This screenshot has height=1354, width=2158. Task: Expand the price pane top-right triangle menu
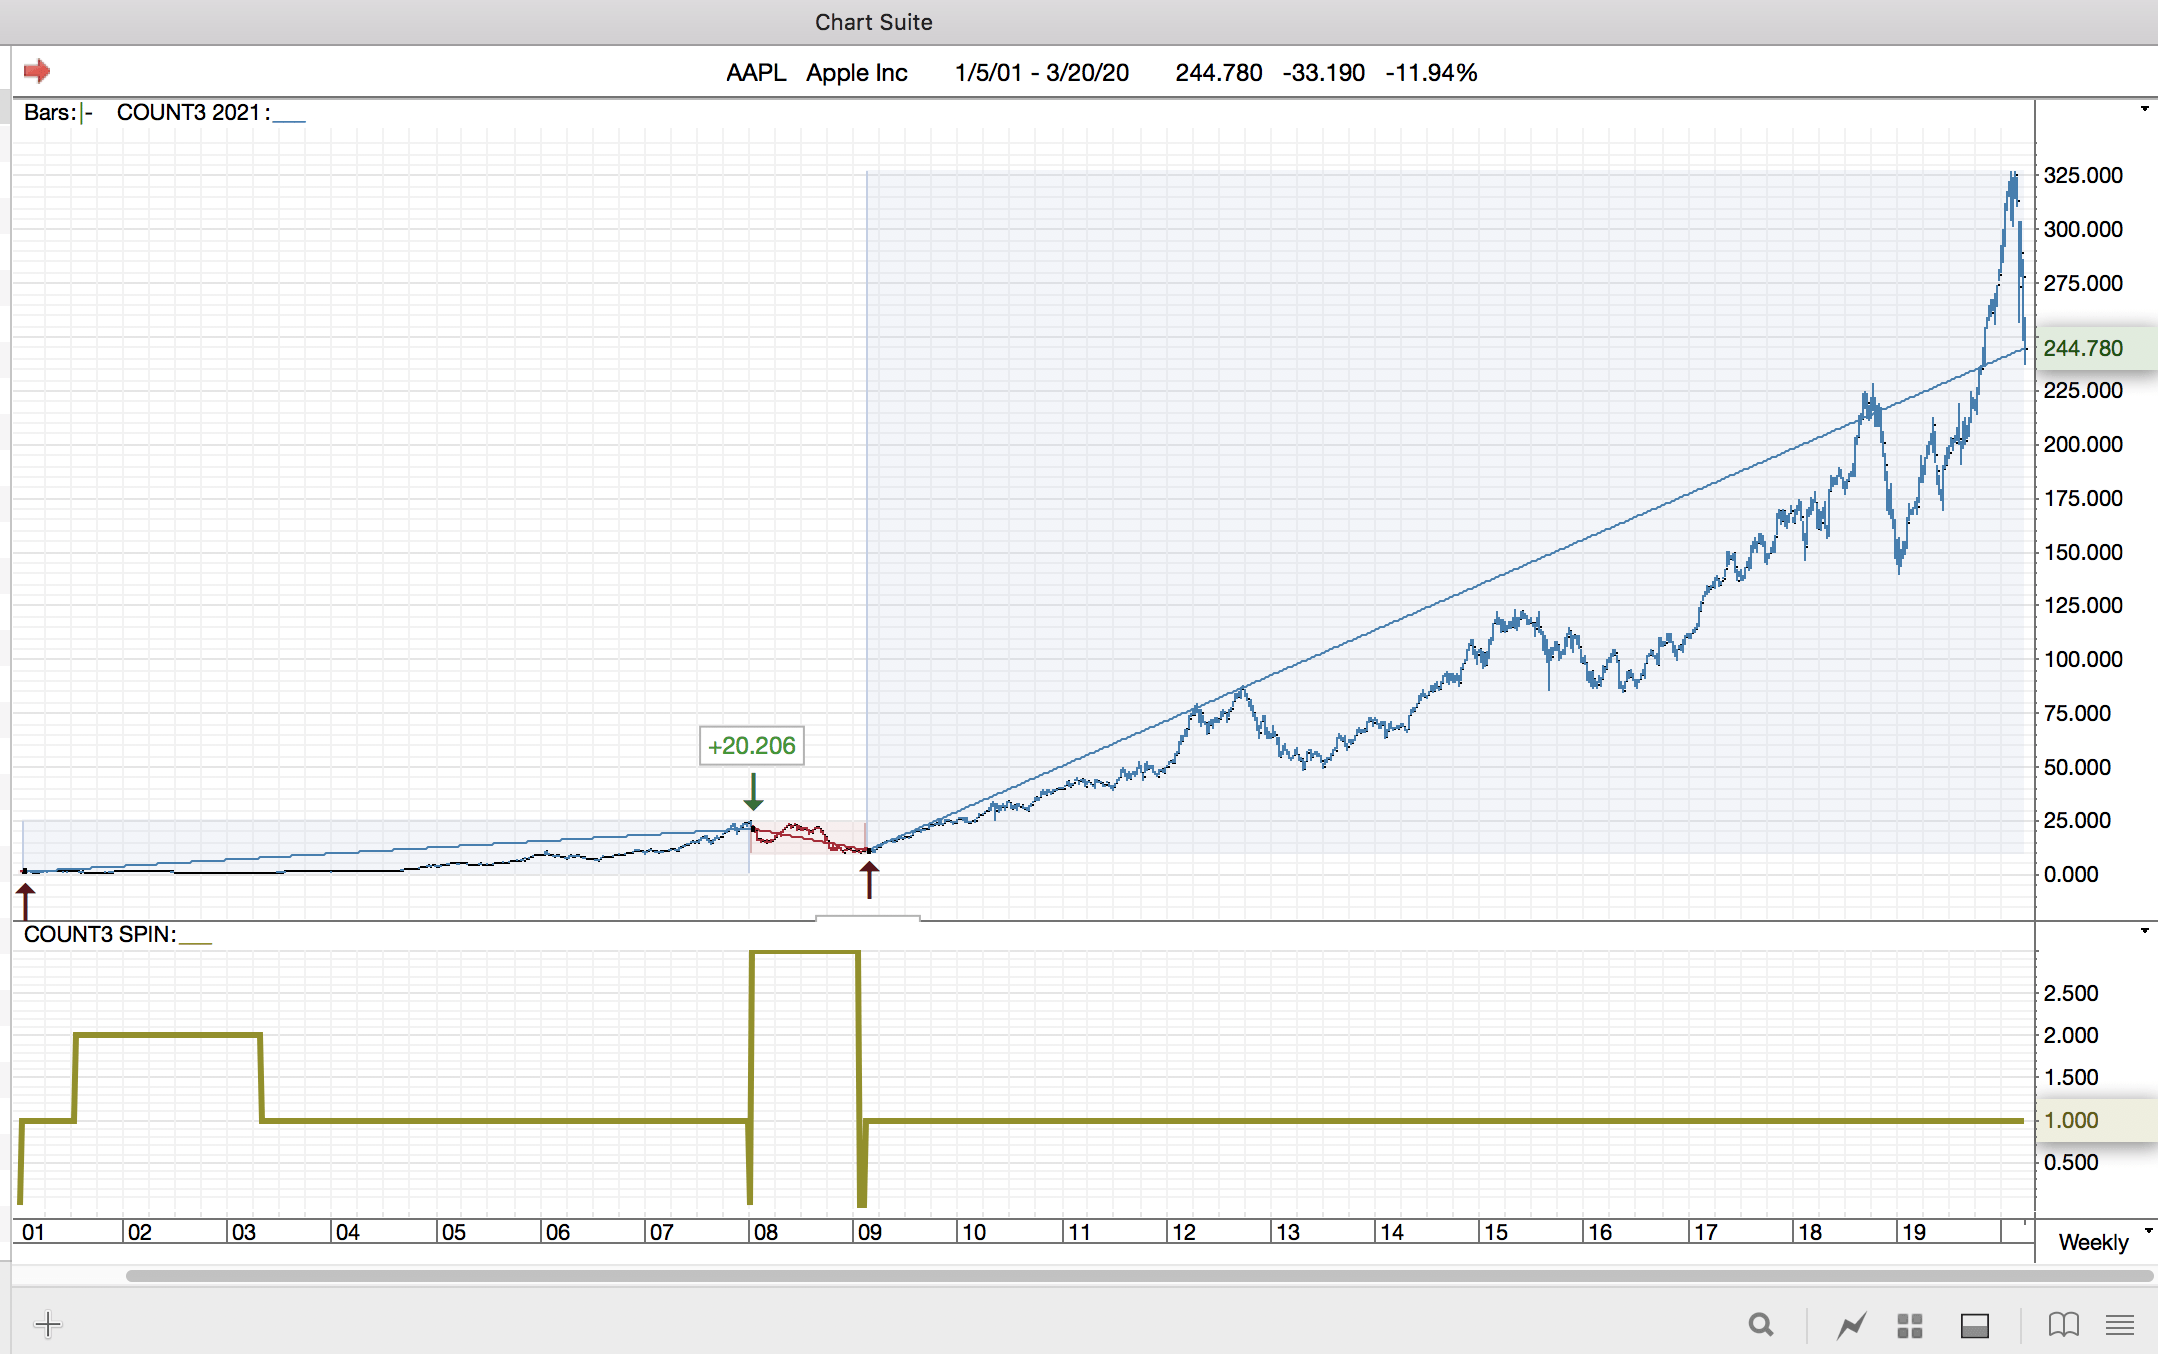[2144, 109]
